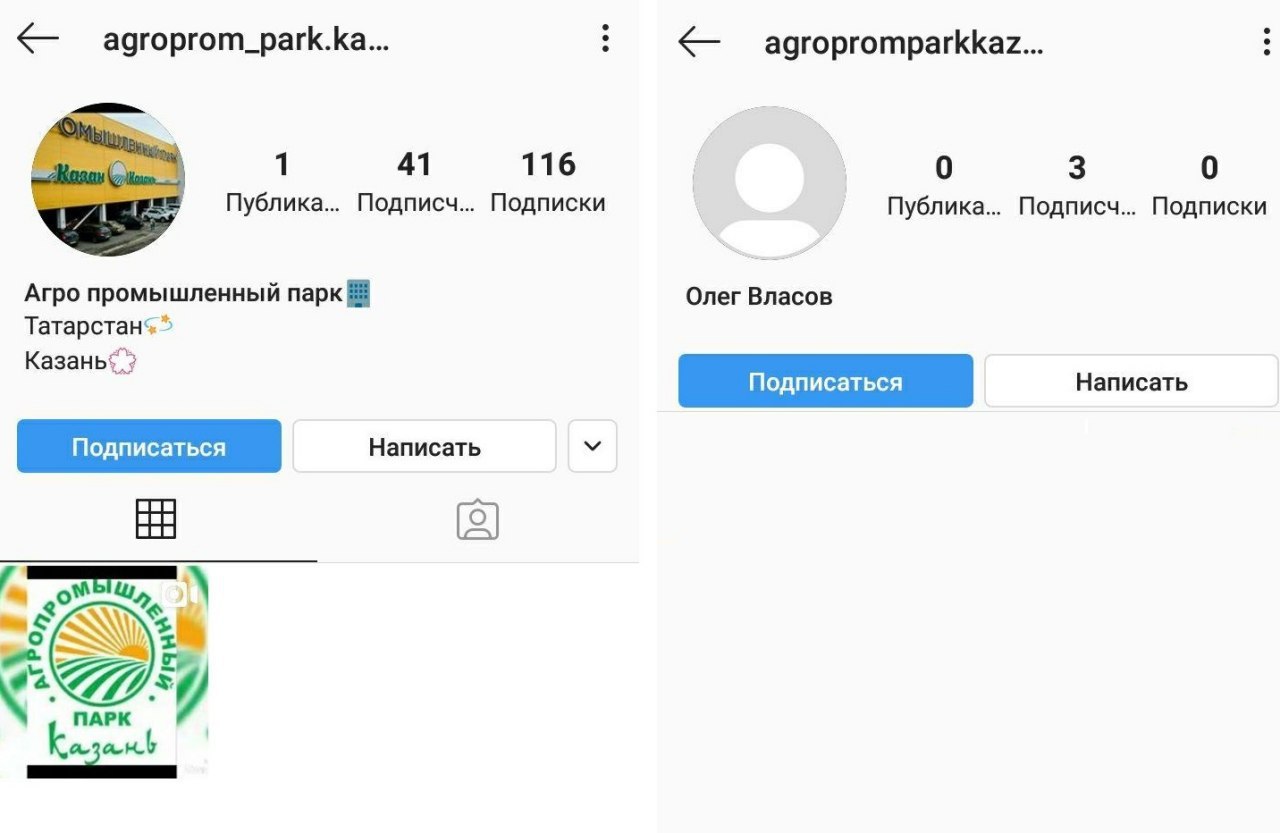Image resolution: width=1280 pixels, height=833 pixels.
Task: Follow Агро промышленный парк with Подписаться
Action: click(149, 446)
